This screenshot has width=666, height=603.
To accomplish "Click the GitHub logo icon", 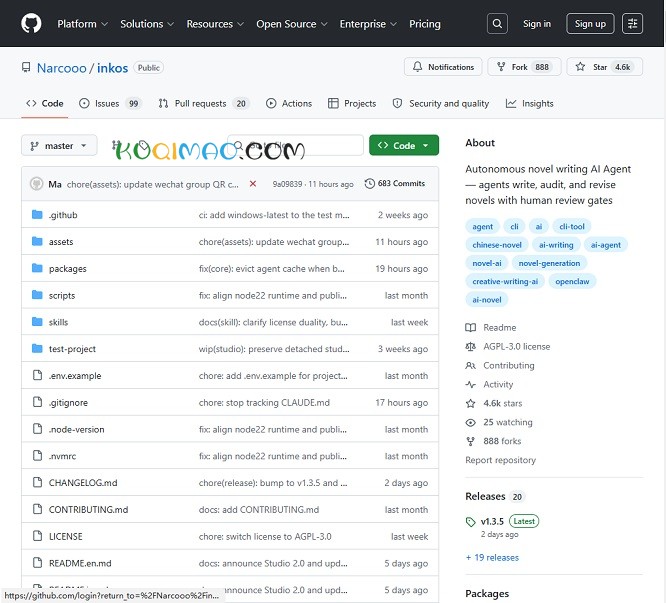I will coord(31,24).
